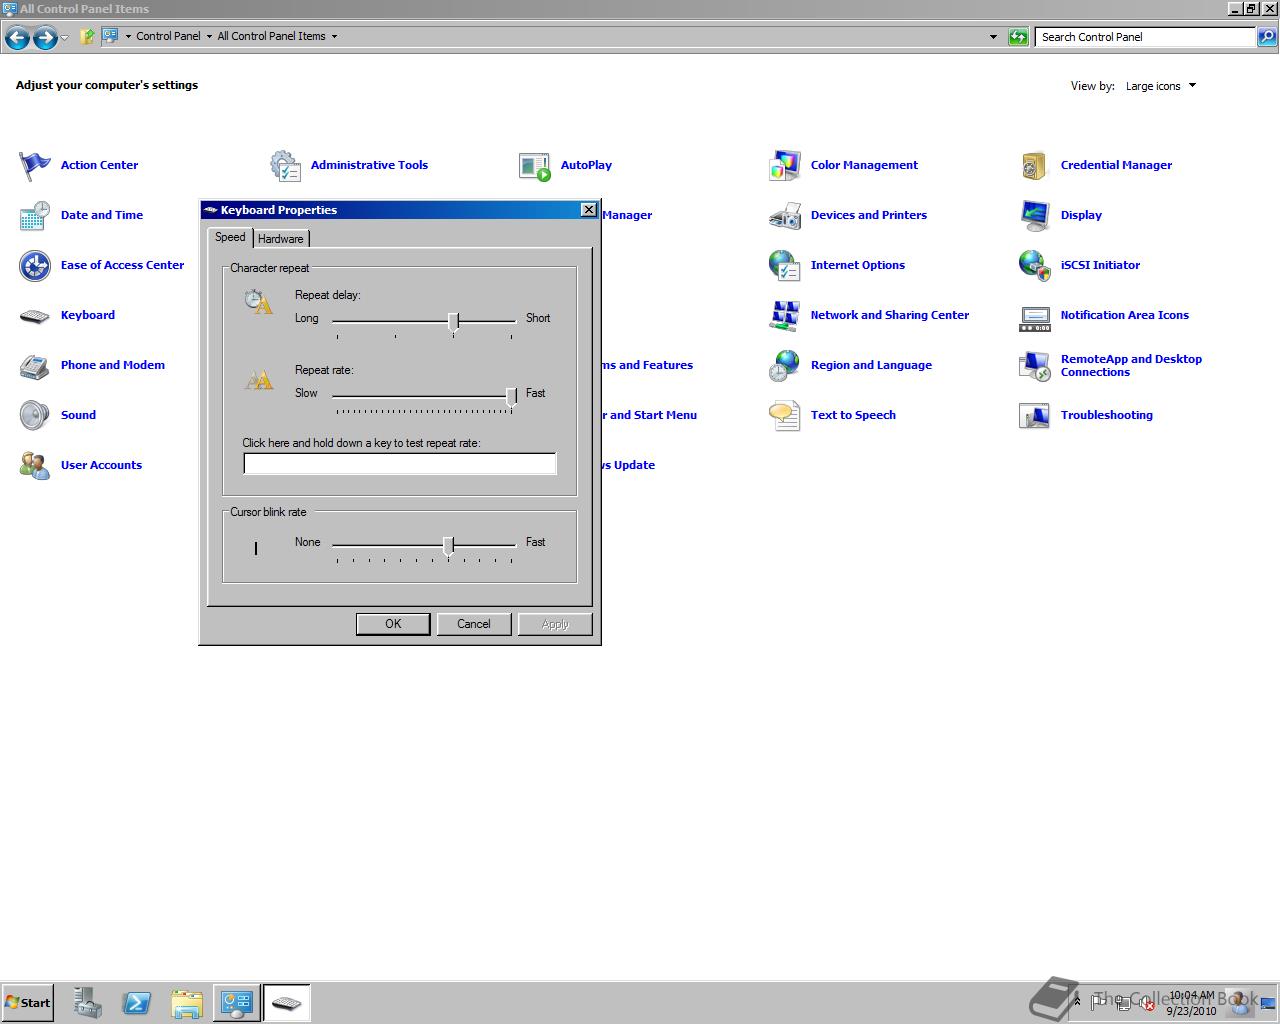Select the Speed tab
Image resolution: width=1280 pixels, height=1024 pixels.
(x=230, y=237)
